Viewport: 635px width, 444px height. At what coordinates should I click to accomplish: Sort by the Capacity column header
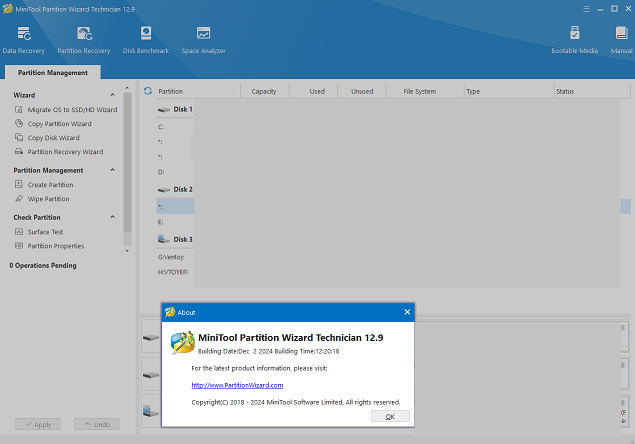coord(264,91)
